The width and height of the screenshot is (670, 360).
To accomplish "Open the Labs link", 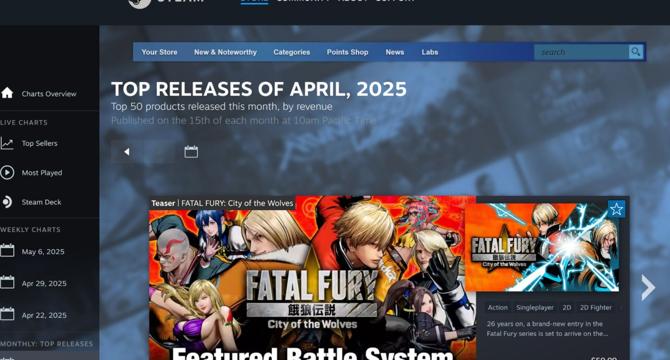I will [430, 52].
